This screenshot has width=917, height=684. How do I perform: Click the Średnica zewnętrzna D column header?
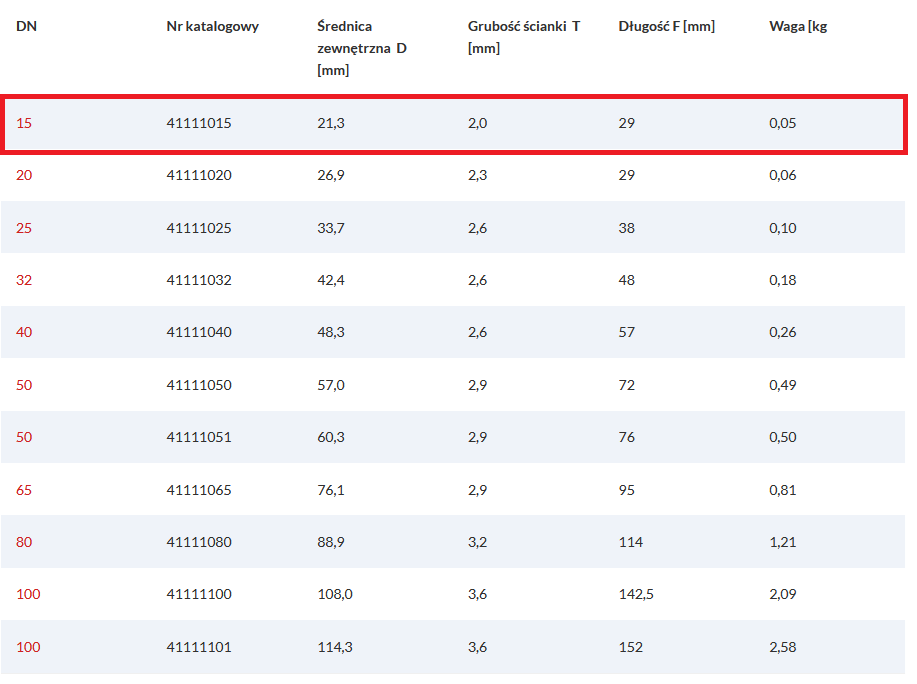362,49
